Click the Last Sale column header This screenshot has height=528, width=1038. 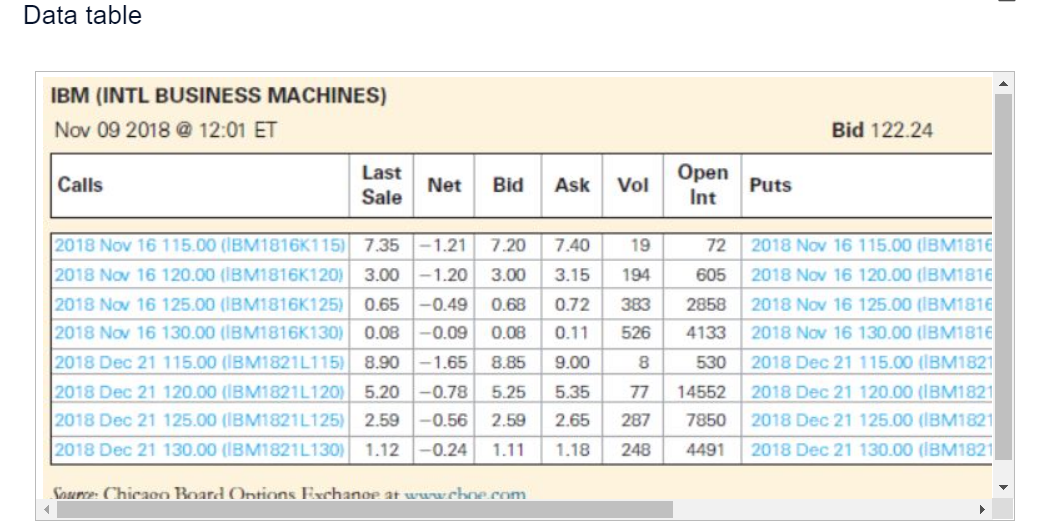pyautogui.click(x=381, y=185)
